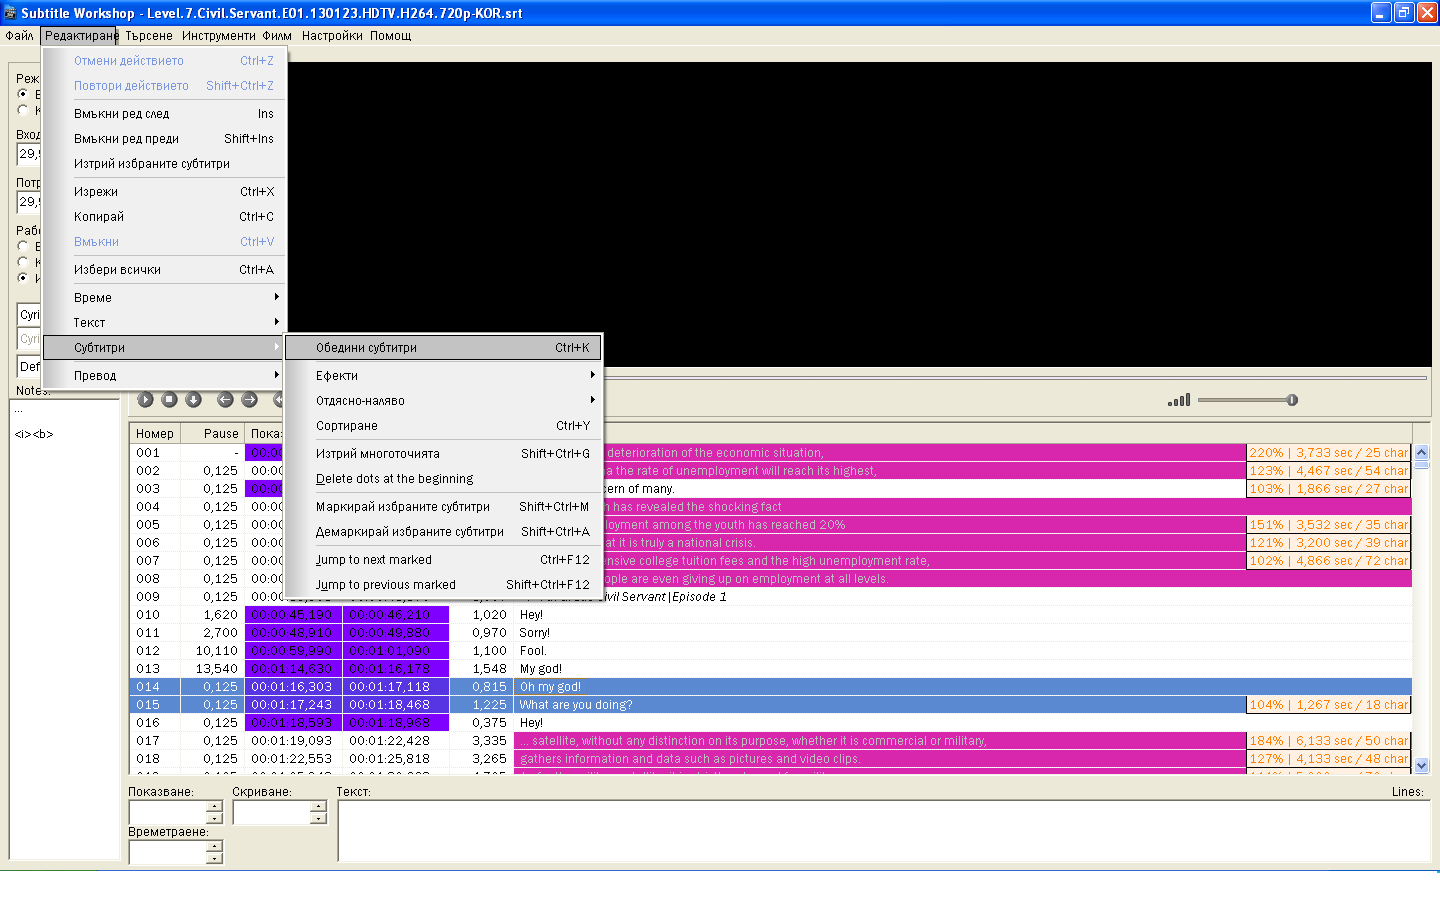Screen dimensions: 1440x900
Task: Open the Помощ menu
Action: [x=390, y=35]
